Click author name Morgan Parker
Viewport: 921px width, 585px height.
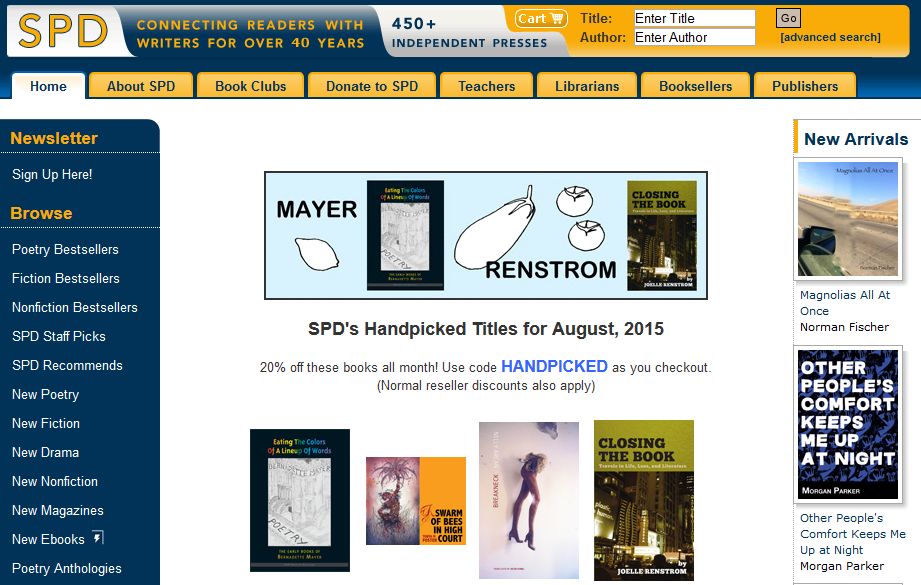(842, 566)
